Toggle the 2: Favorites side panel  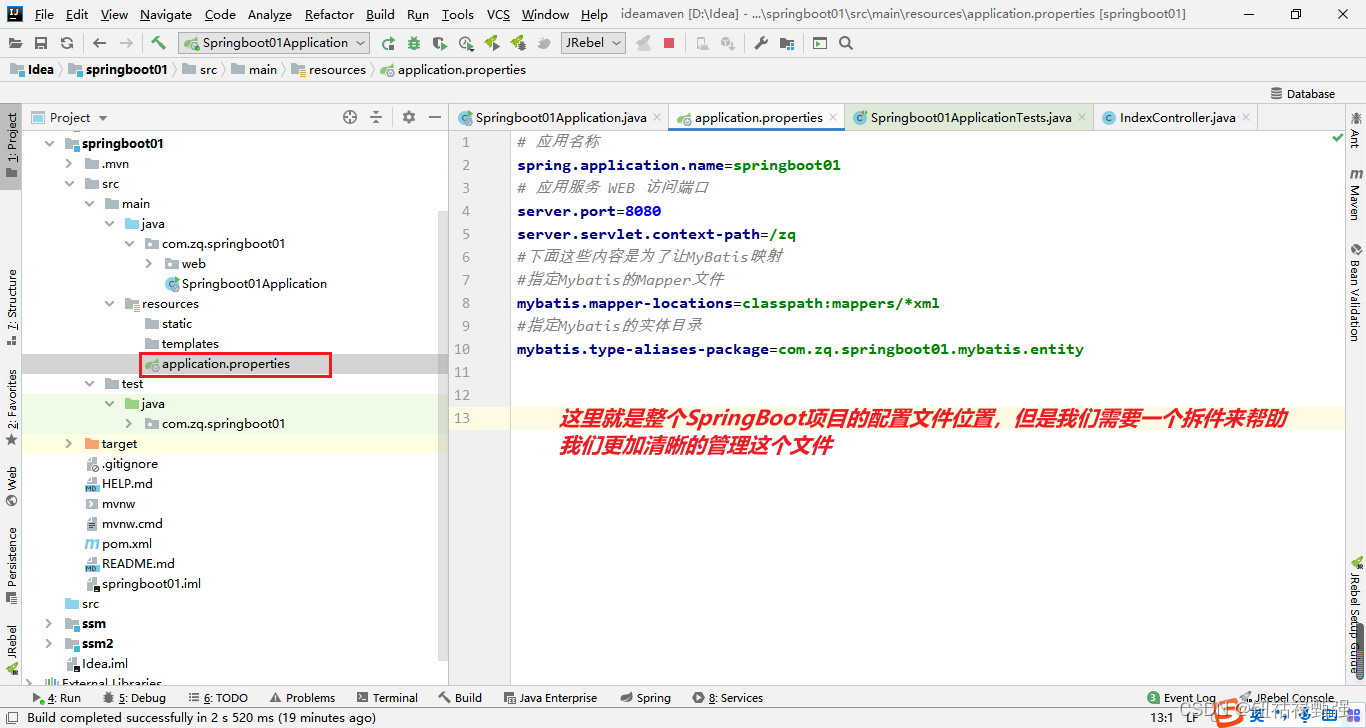pos(11,406)
